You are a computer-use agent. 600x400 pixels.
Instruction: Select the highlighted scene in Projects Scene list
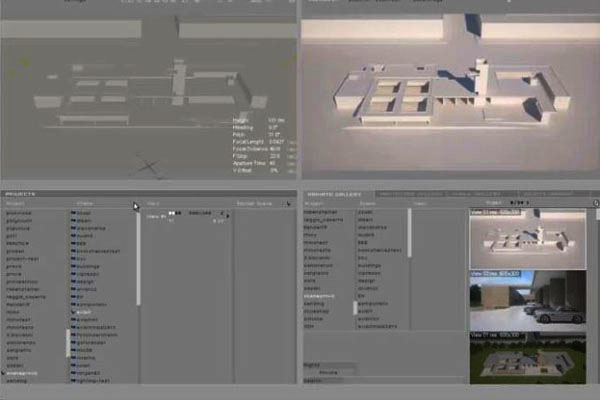(84, 311)
